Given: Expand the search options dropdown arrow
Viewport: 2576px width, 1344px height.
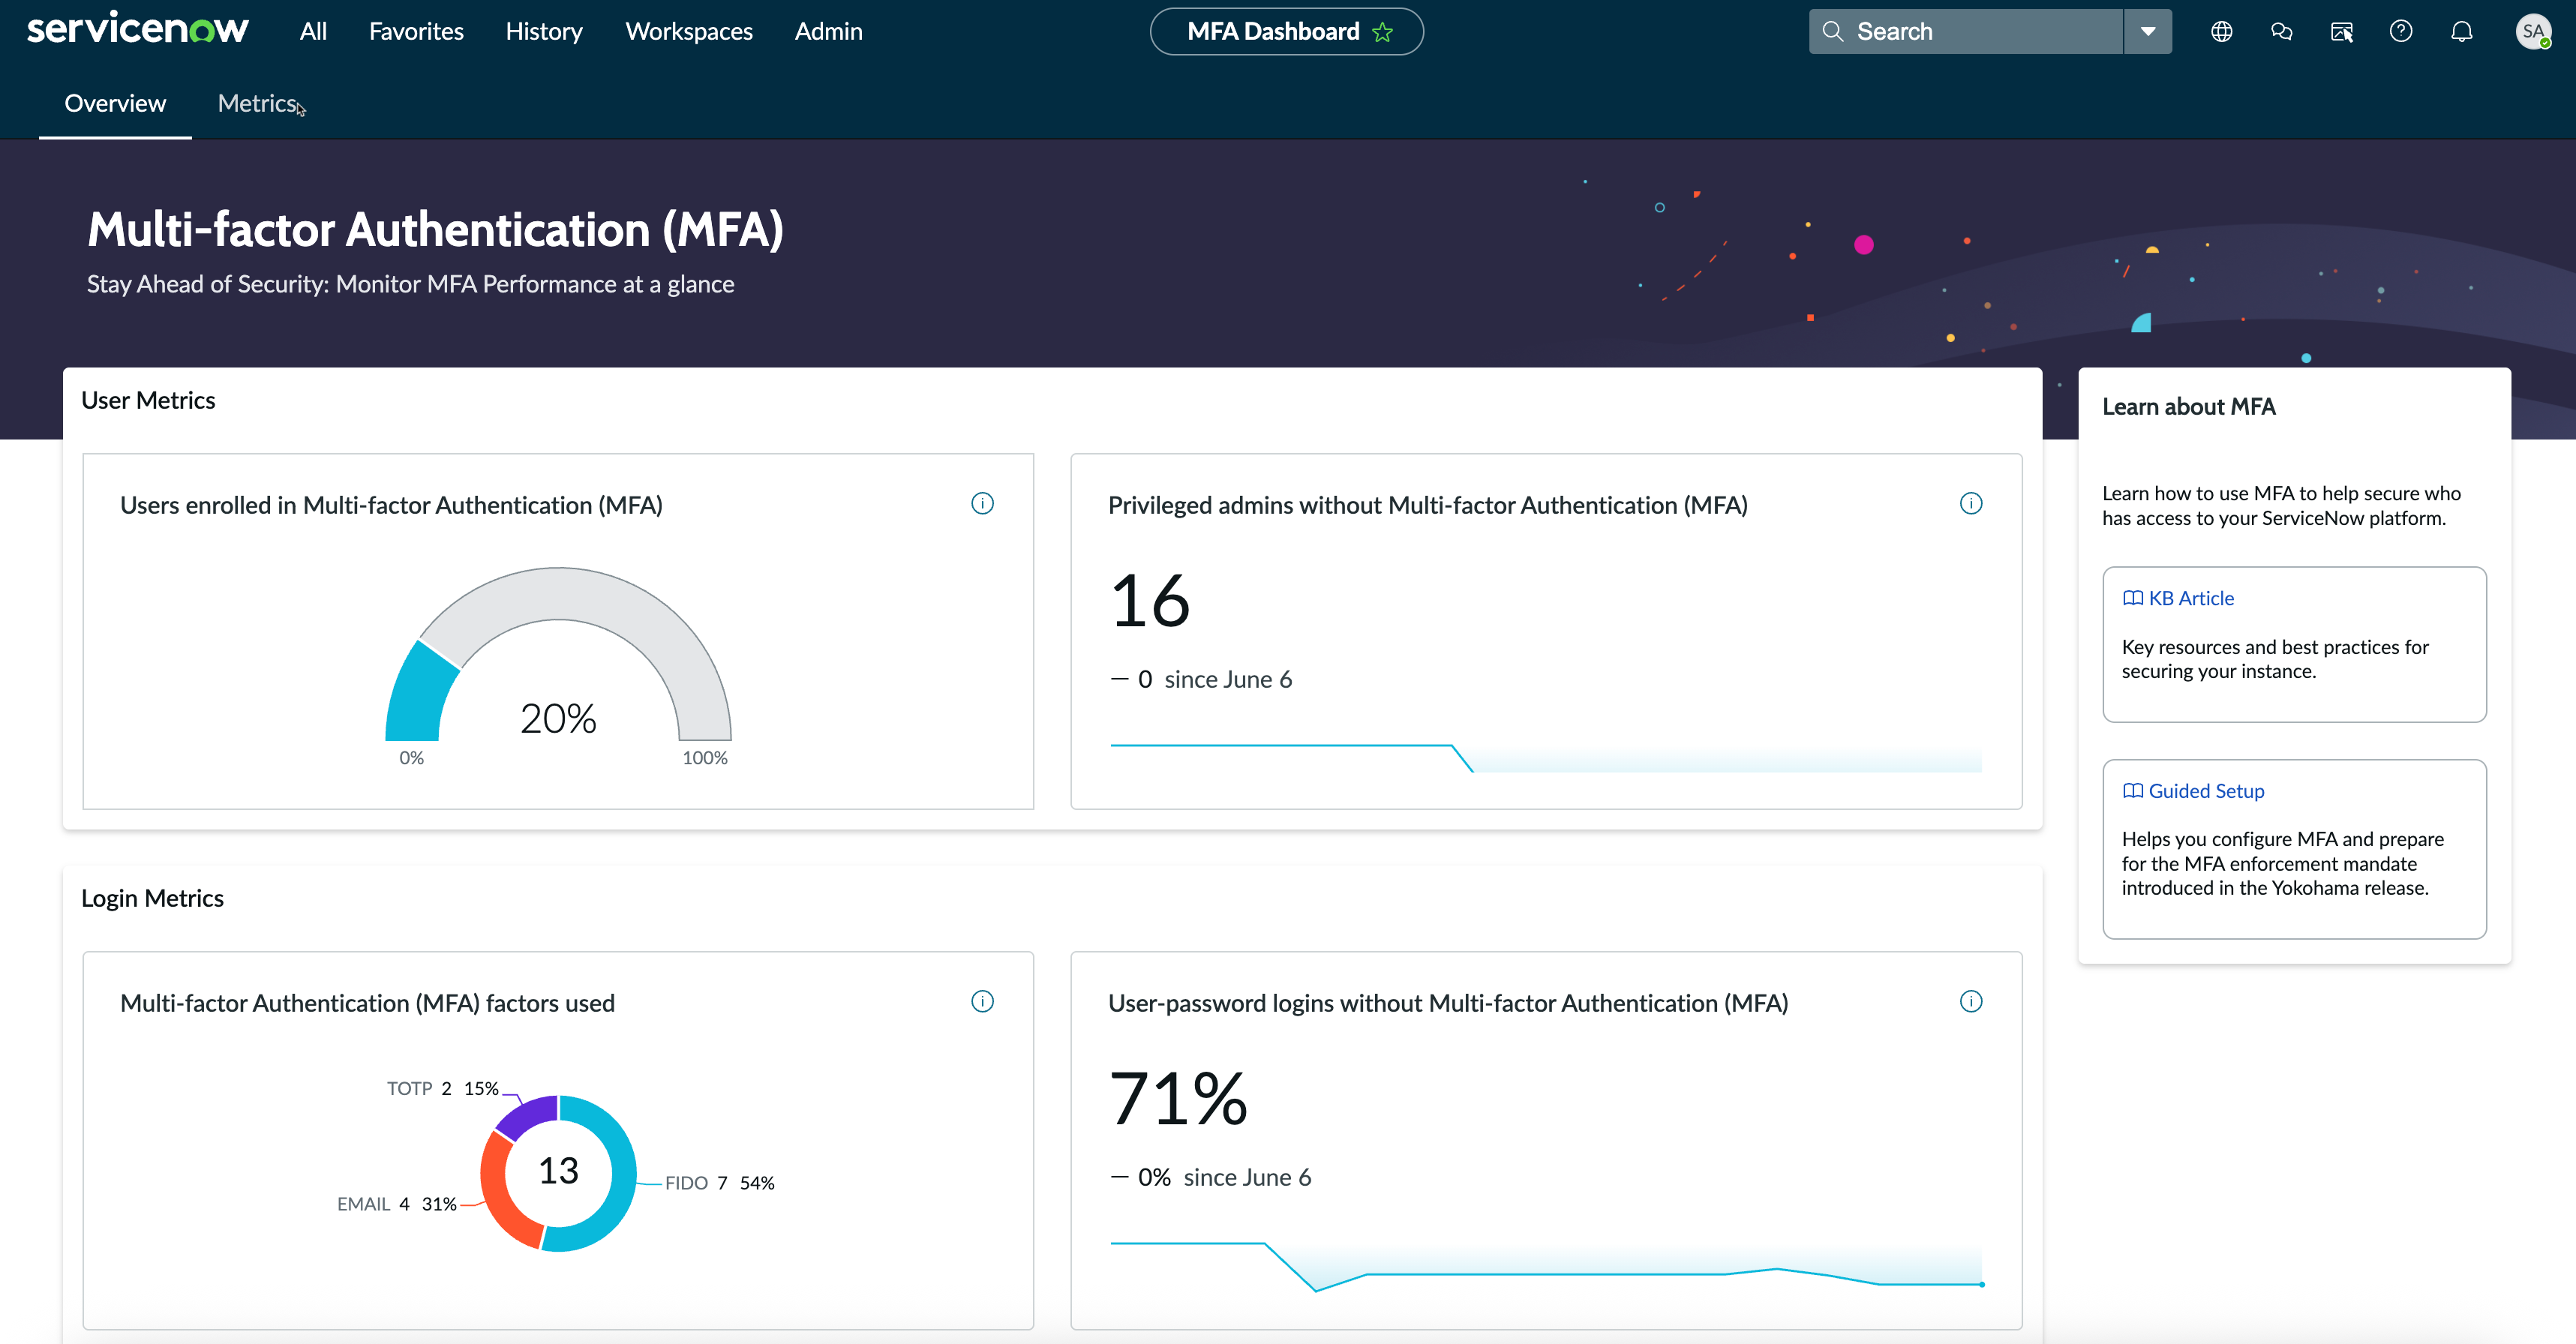Looking at the screenshot, I should (2147, 31).
